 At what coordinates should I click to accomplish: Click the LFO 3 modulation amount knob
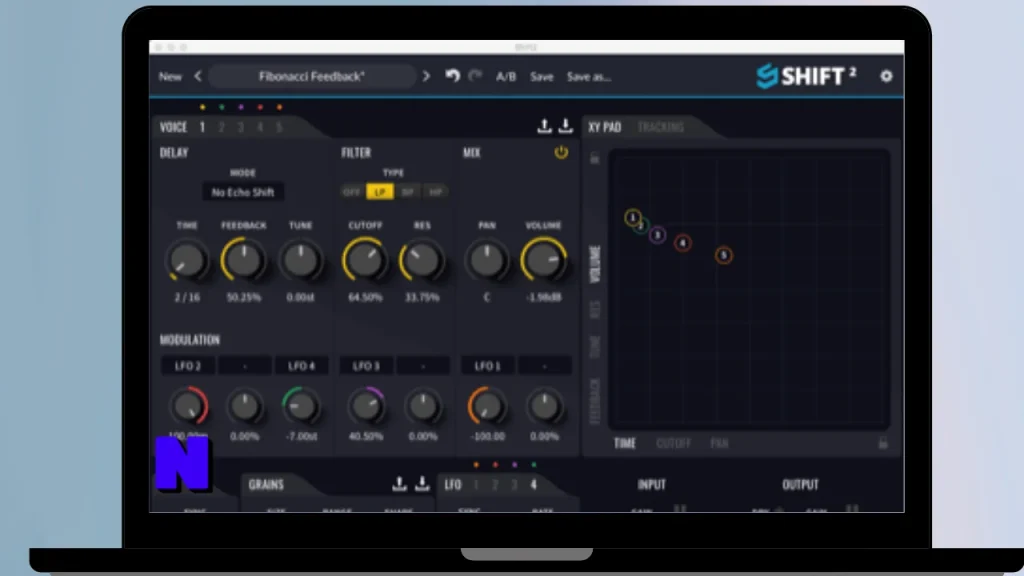[366, 406]
